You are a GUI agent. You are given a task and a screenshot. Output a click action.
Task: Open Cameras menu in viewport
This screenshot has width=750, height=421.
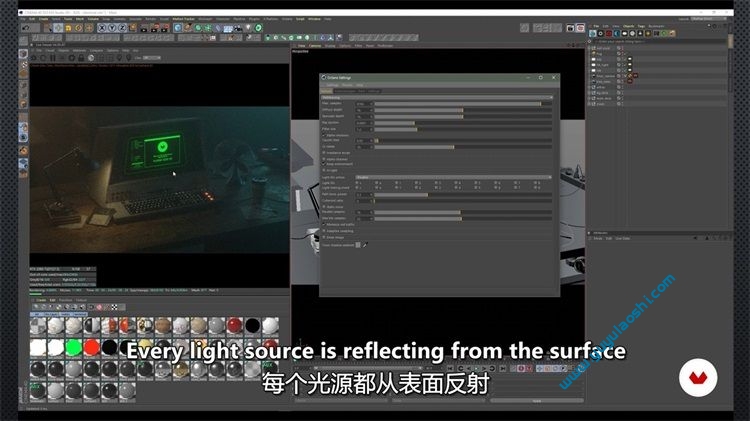pos(315,45)
